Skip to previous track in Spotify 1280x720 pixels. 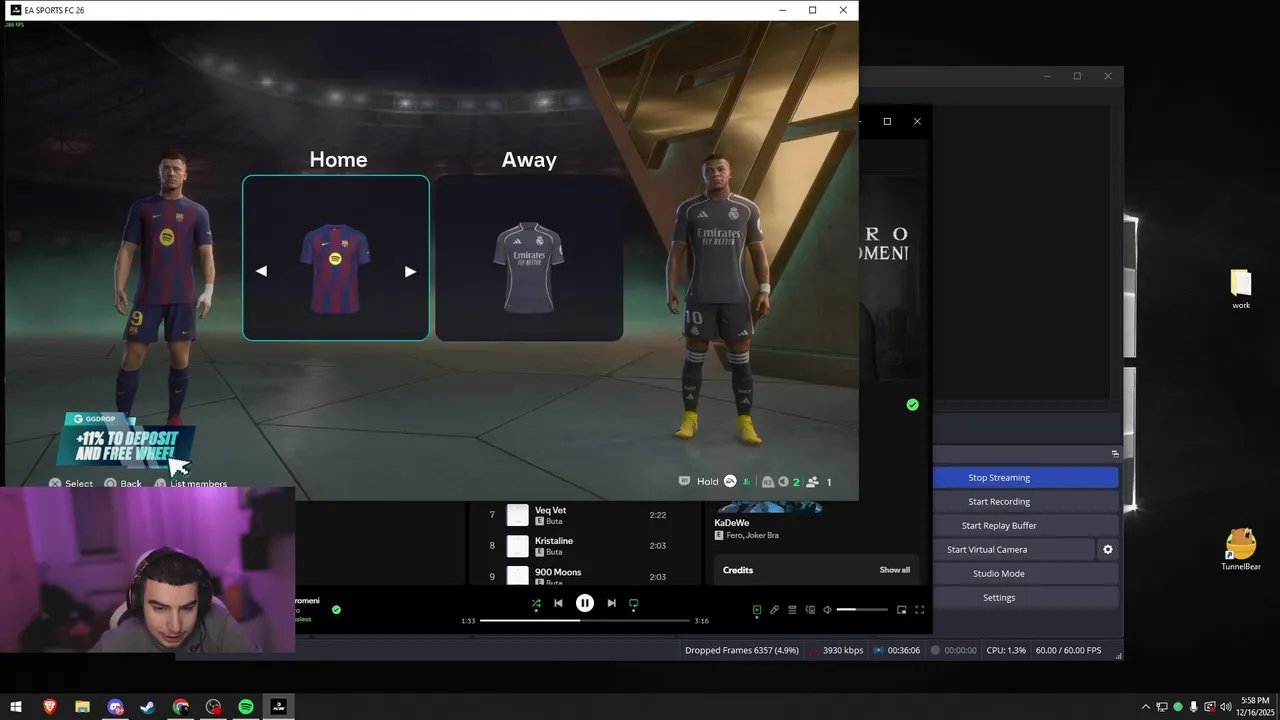[x=558, y=603]
